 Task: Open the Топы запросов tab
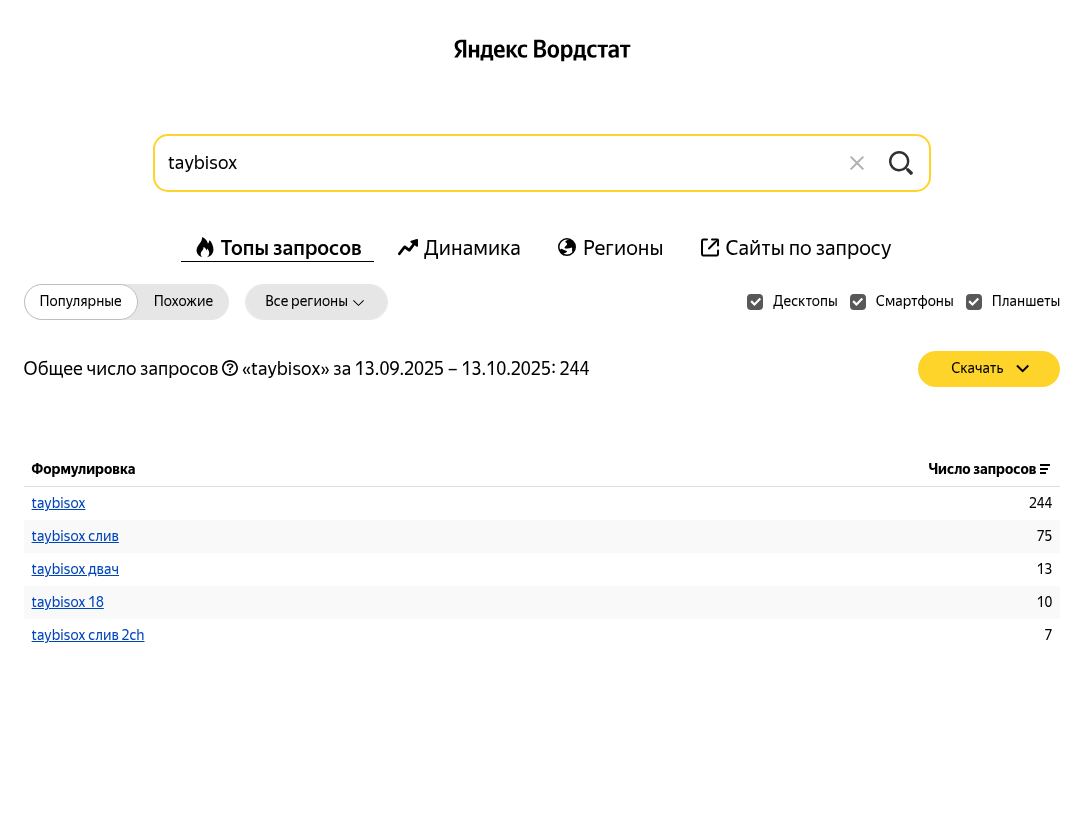278,248
